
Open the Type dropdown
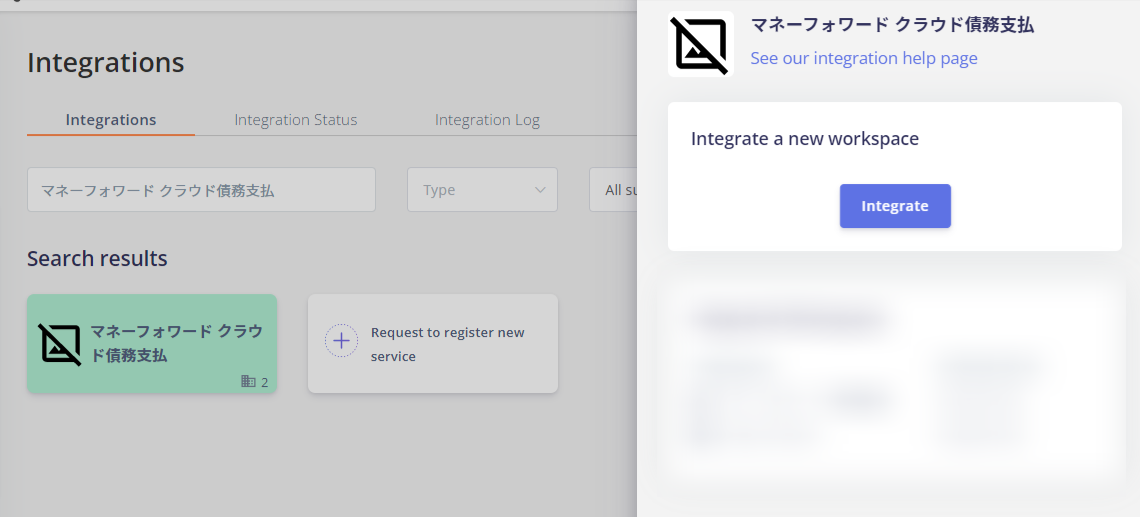pyautogui.click(x=482, y=190)
